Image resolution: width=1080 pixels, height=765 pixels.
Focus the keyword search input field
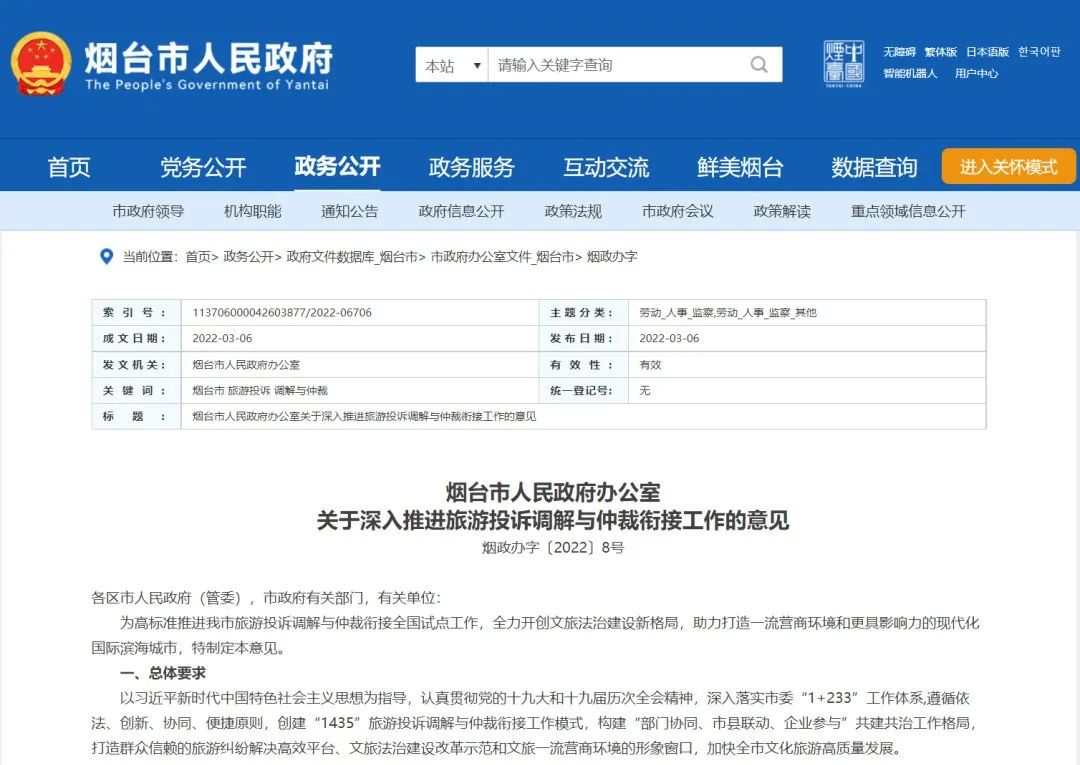(620, 65)
